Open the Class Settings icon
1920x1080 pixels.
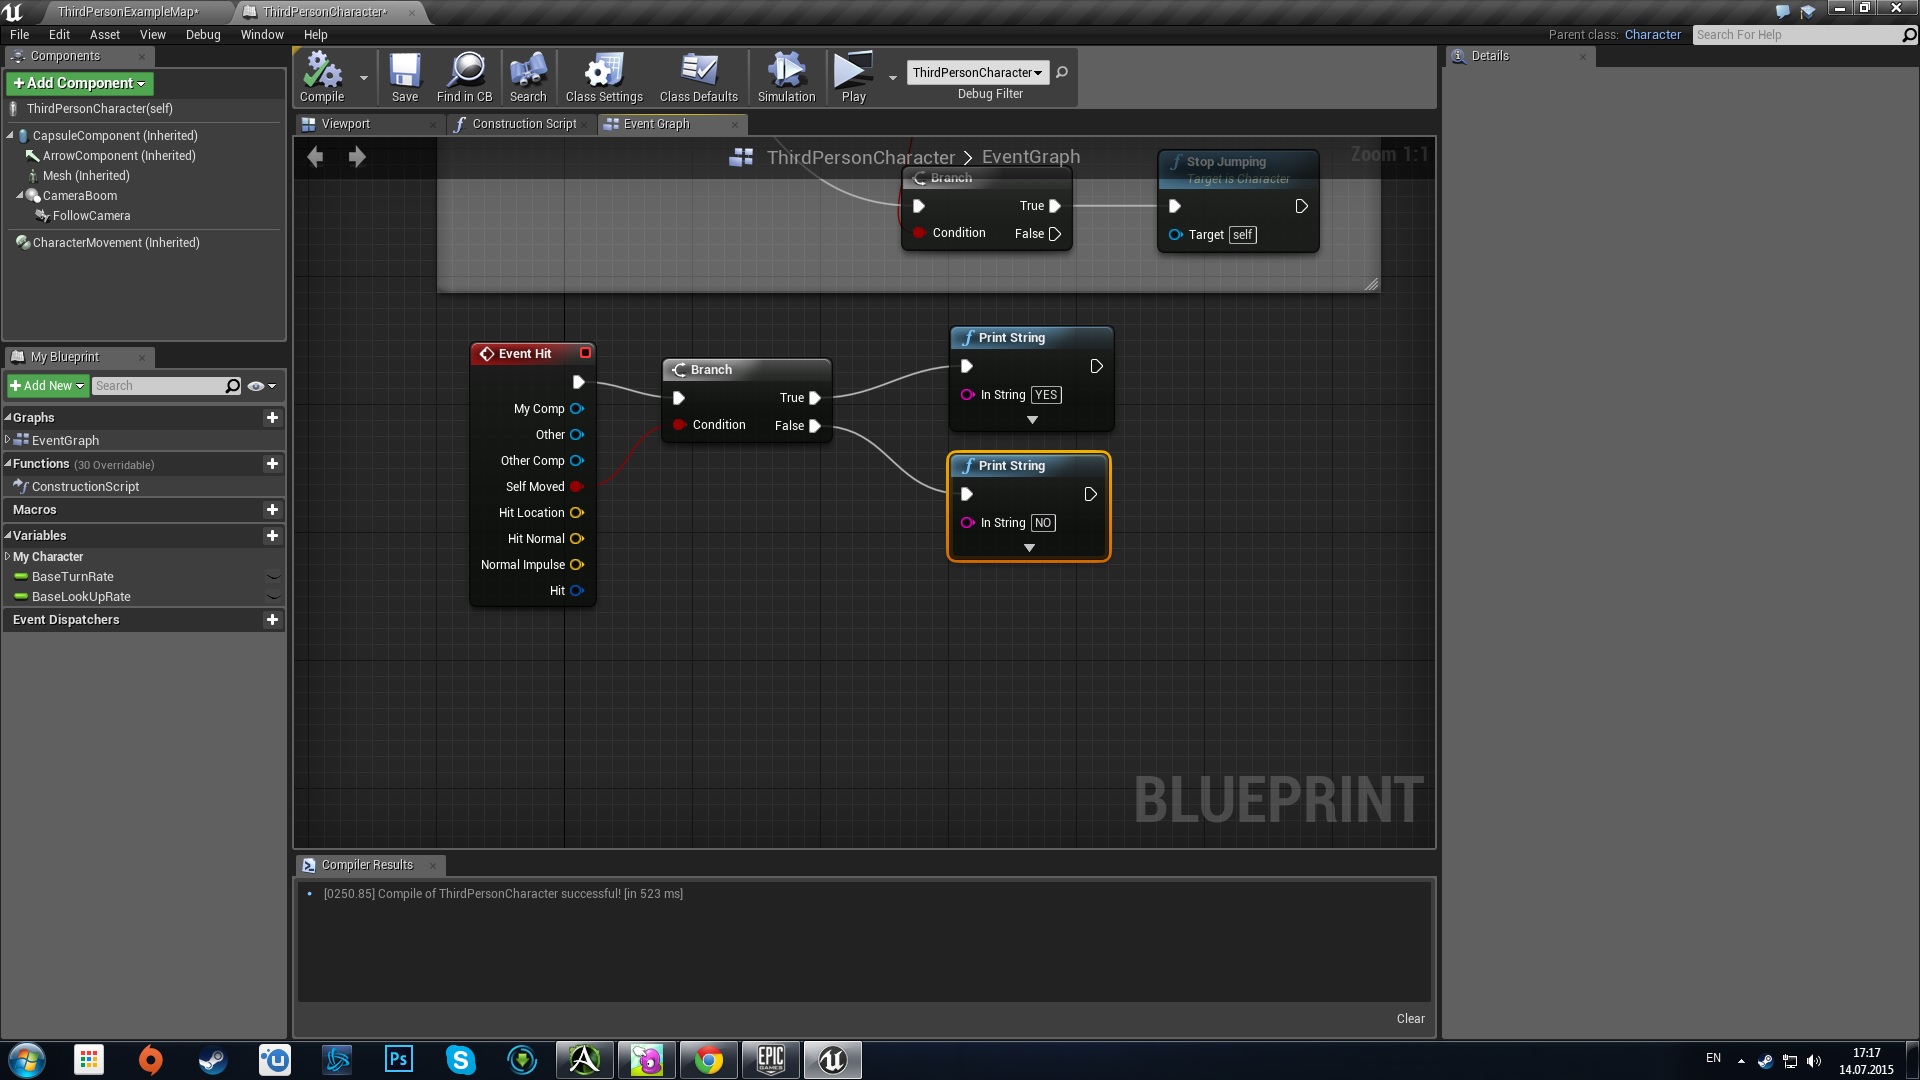pyautogui.click(x=604, y=77)
